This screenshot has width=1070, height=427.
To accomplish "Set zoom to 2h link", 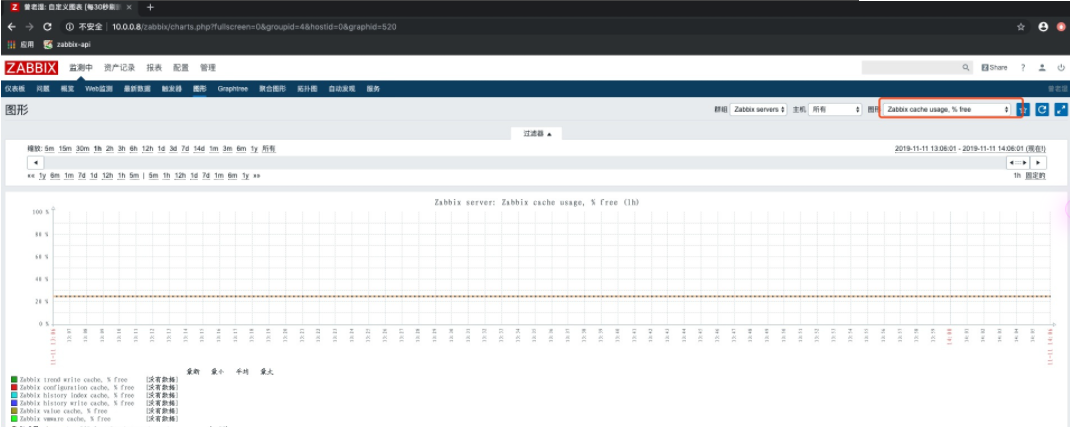I will tap(110, 149).
